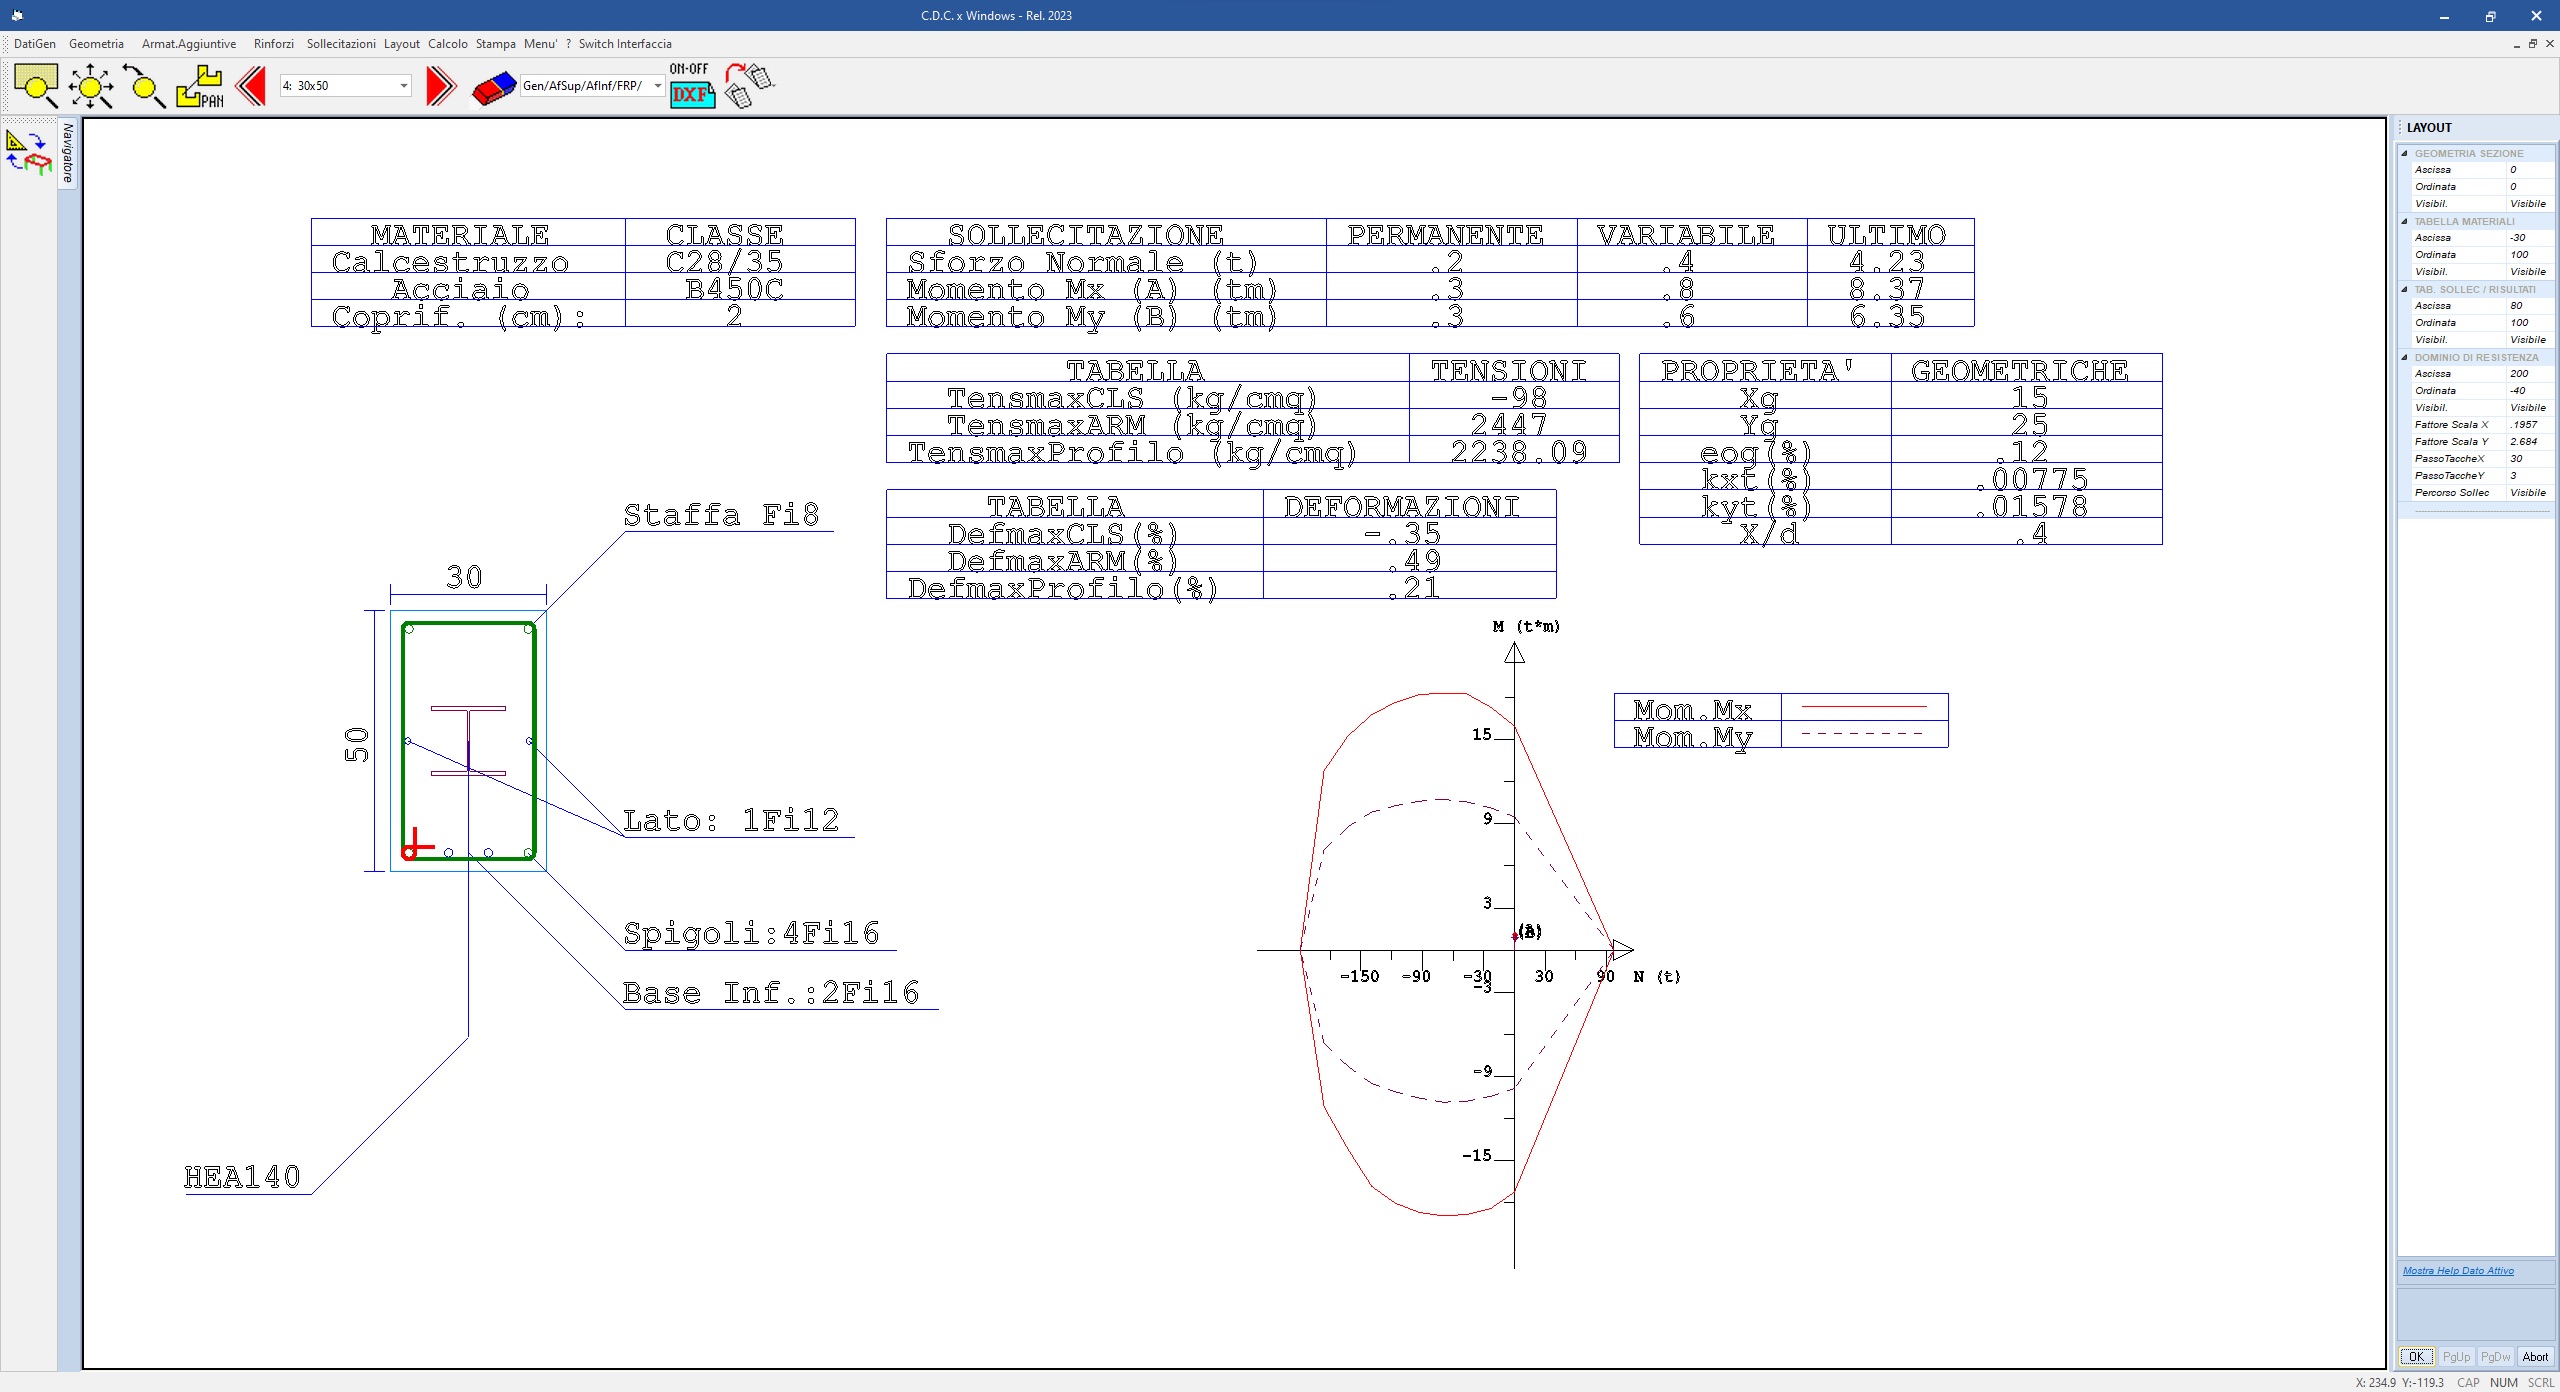Open the Calcolo menu
The height and width of the screenshot is (1392, 2560).
tap(448, 44)
